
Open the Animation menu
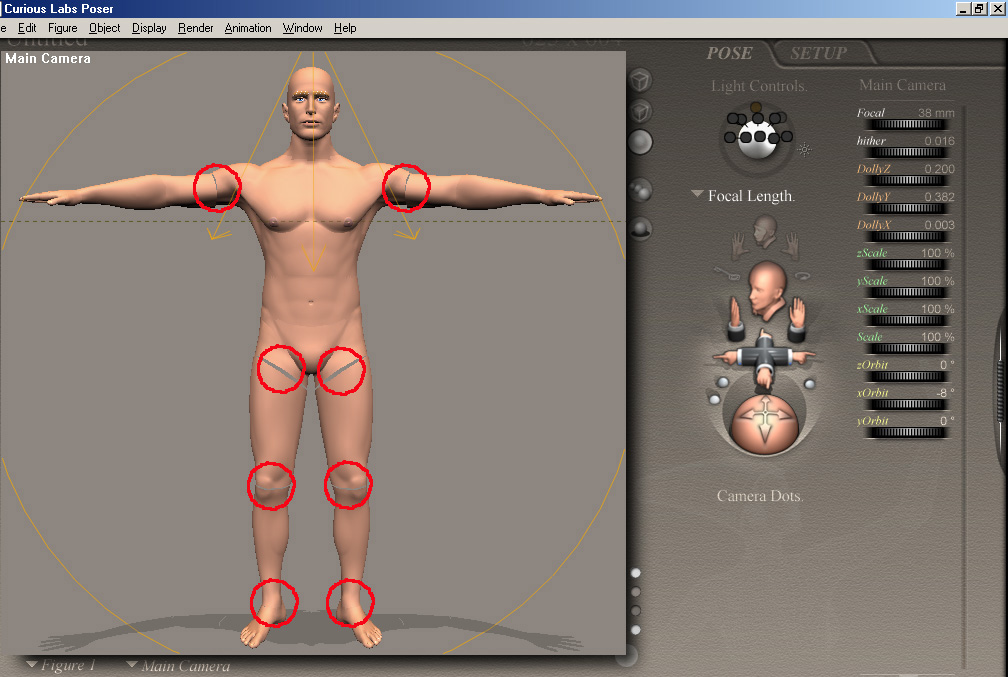248,28
